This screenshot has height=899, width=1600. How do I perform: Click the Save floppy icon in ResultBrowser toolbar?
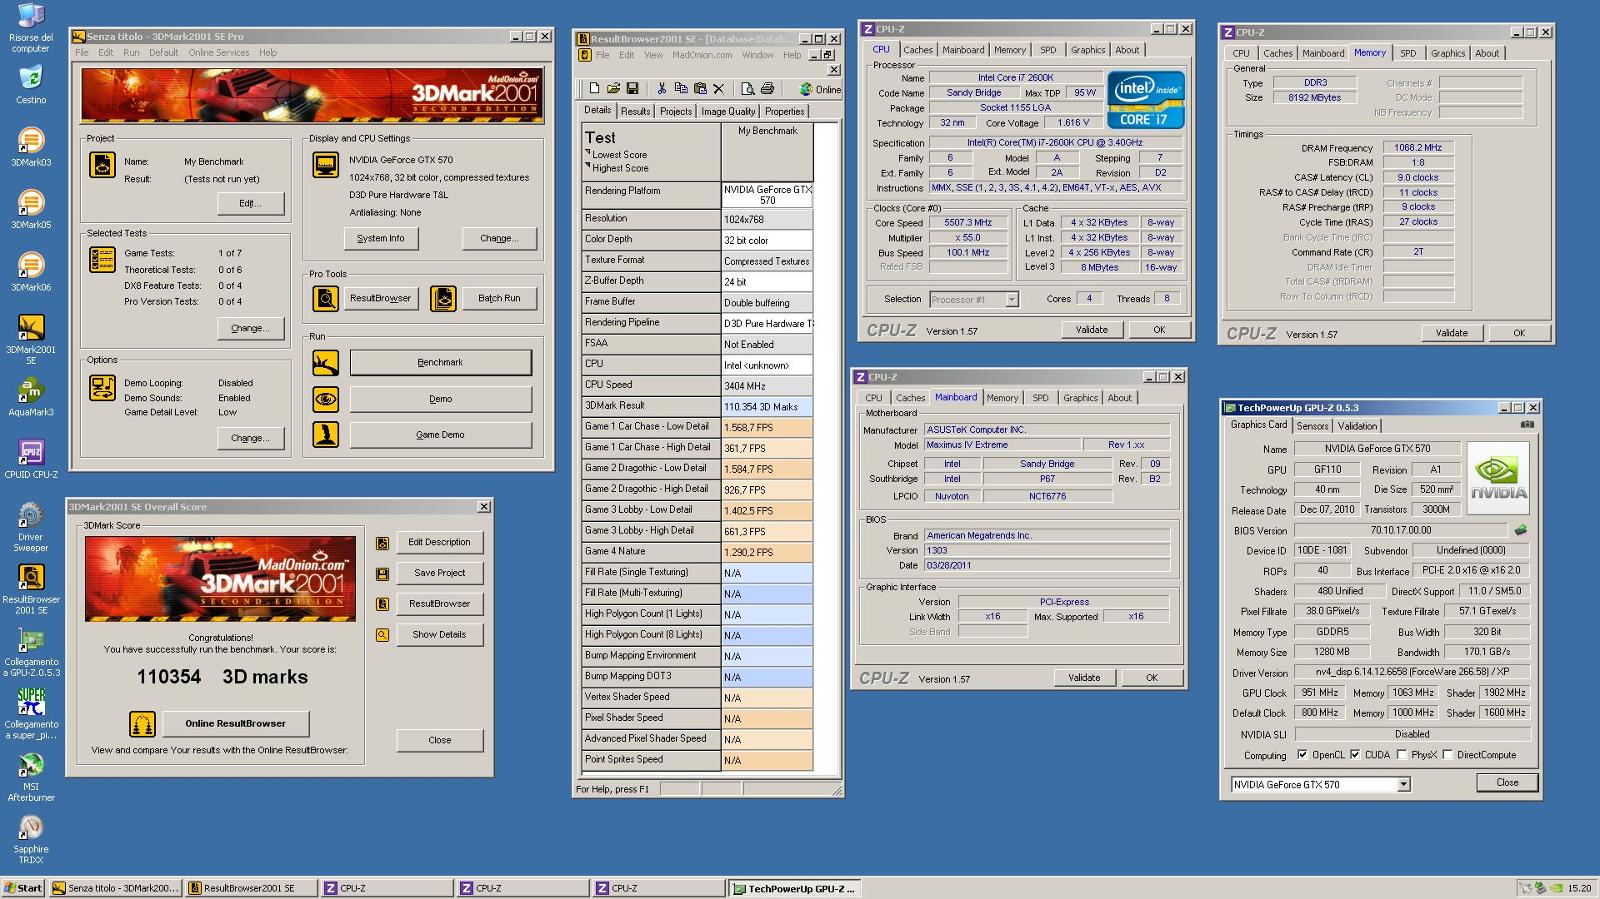631,89
